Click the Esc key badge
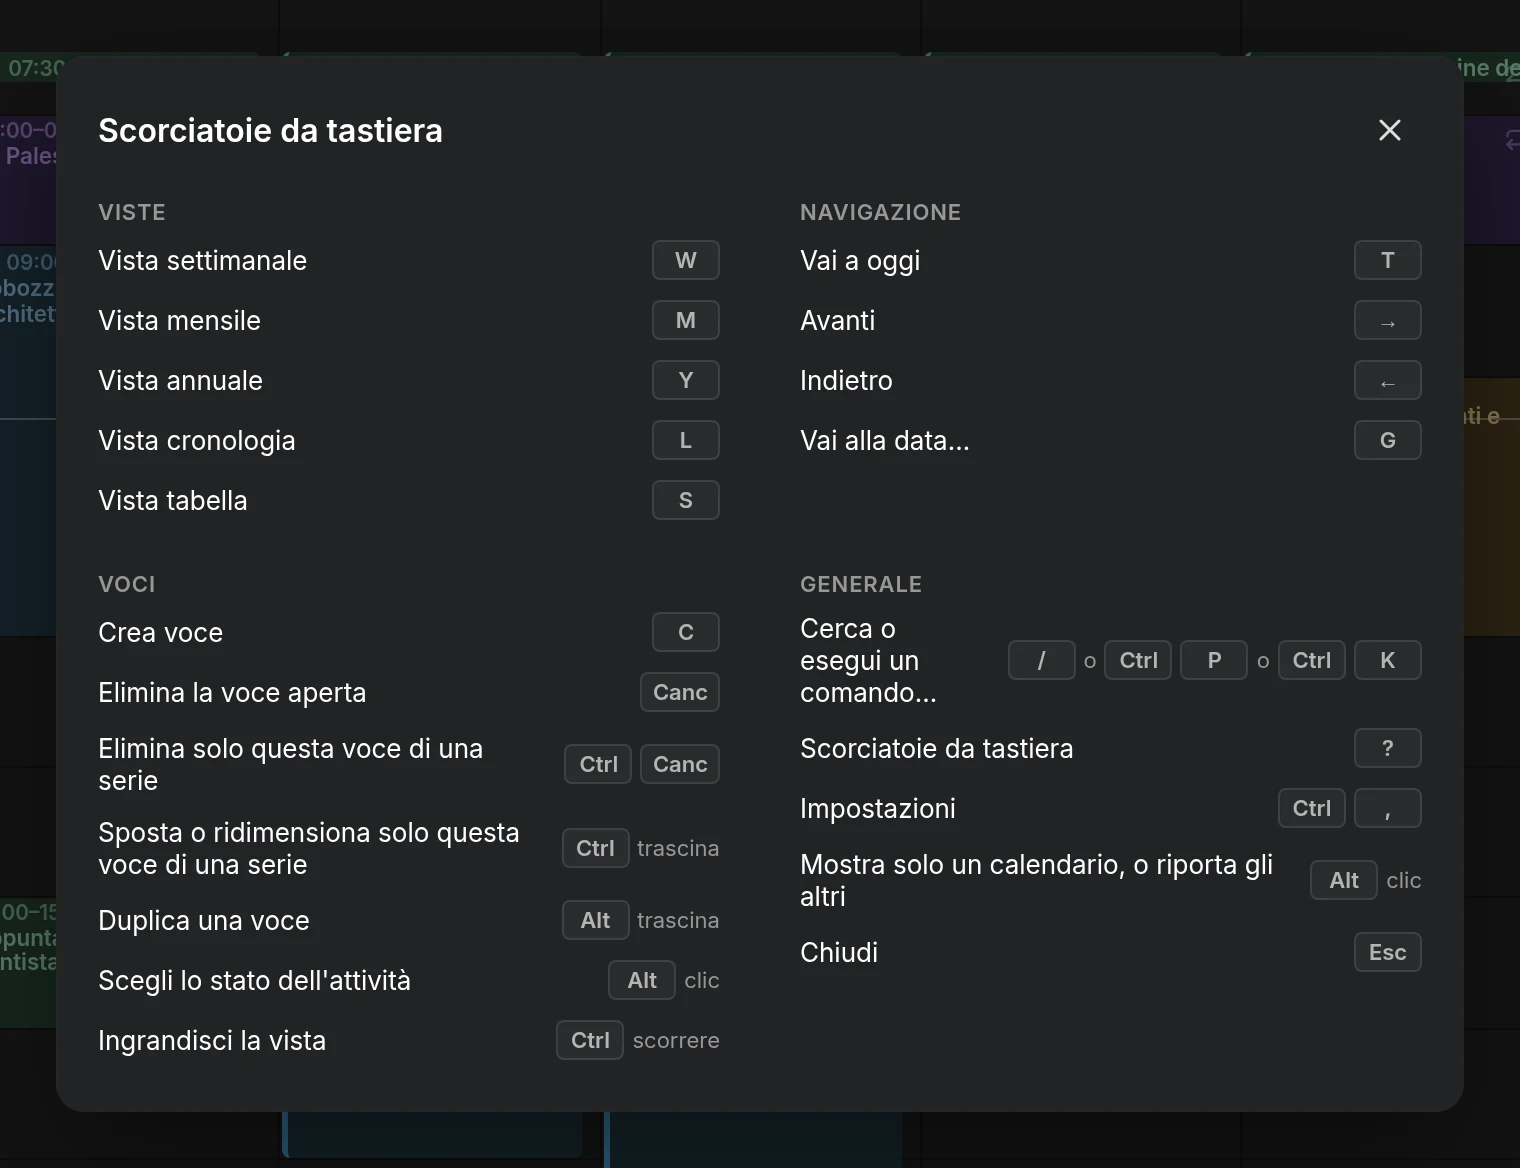Image resolution: width=1520 pixels, height=1168 pixels. (x=1388, y=952)
